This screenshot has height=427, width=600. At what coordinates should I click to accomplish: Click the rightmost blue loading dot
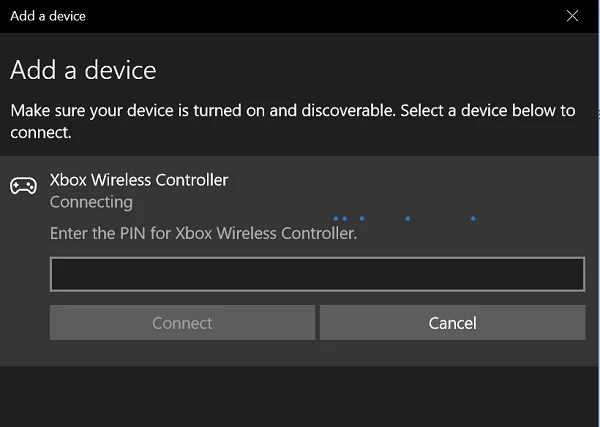(473, 218)
